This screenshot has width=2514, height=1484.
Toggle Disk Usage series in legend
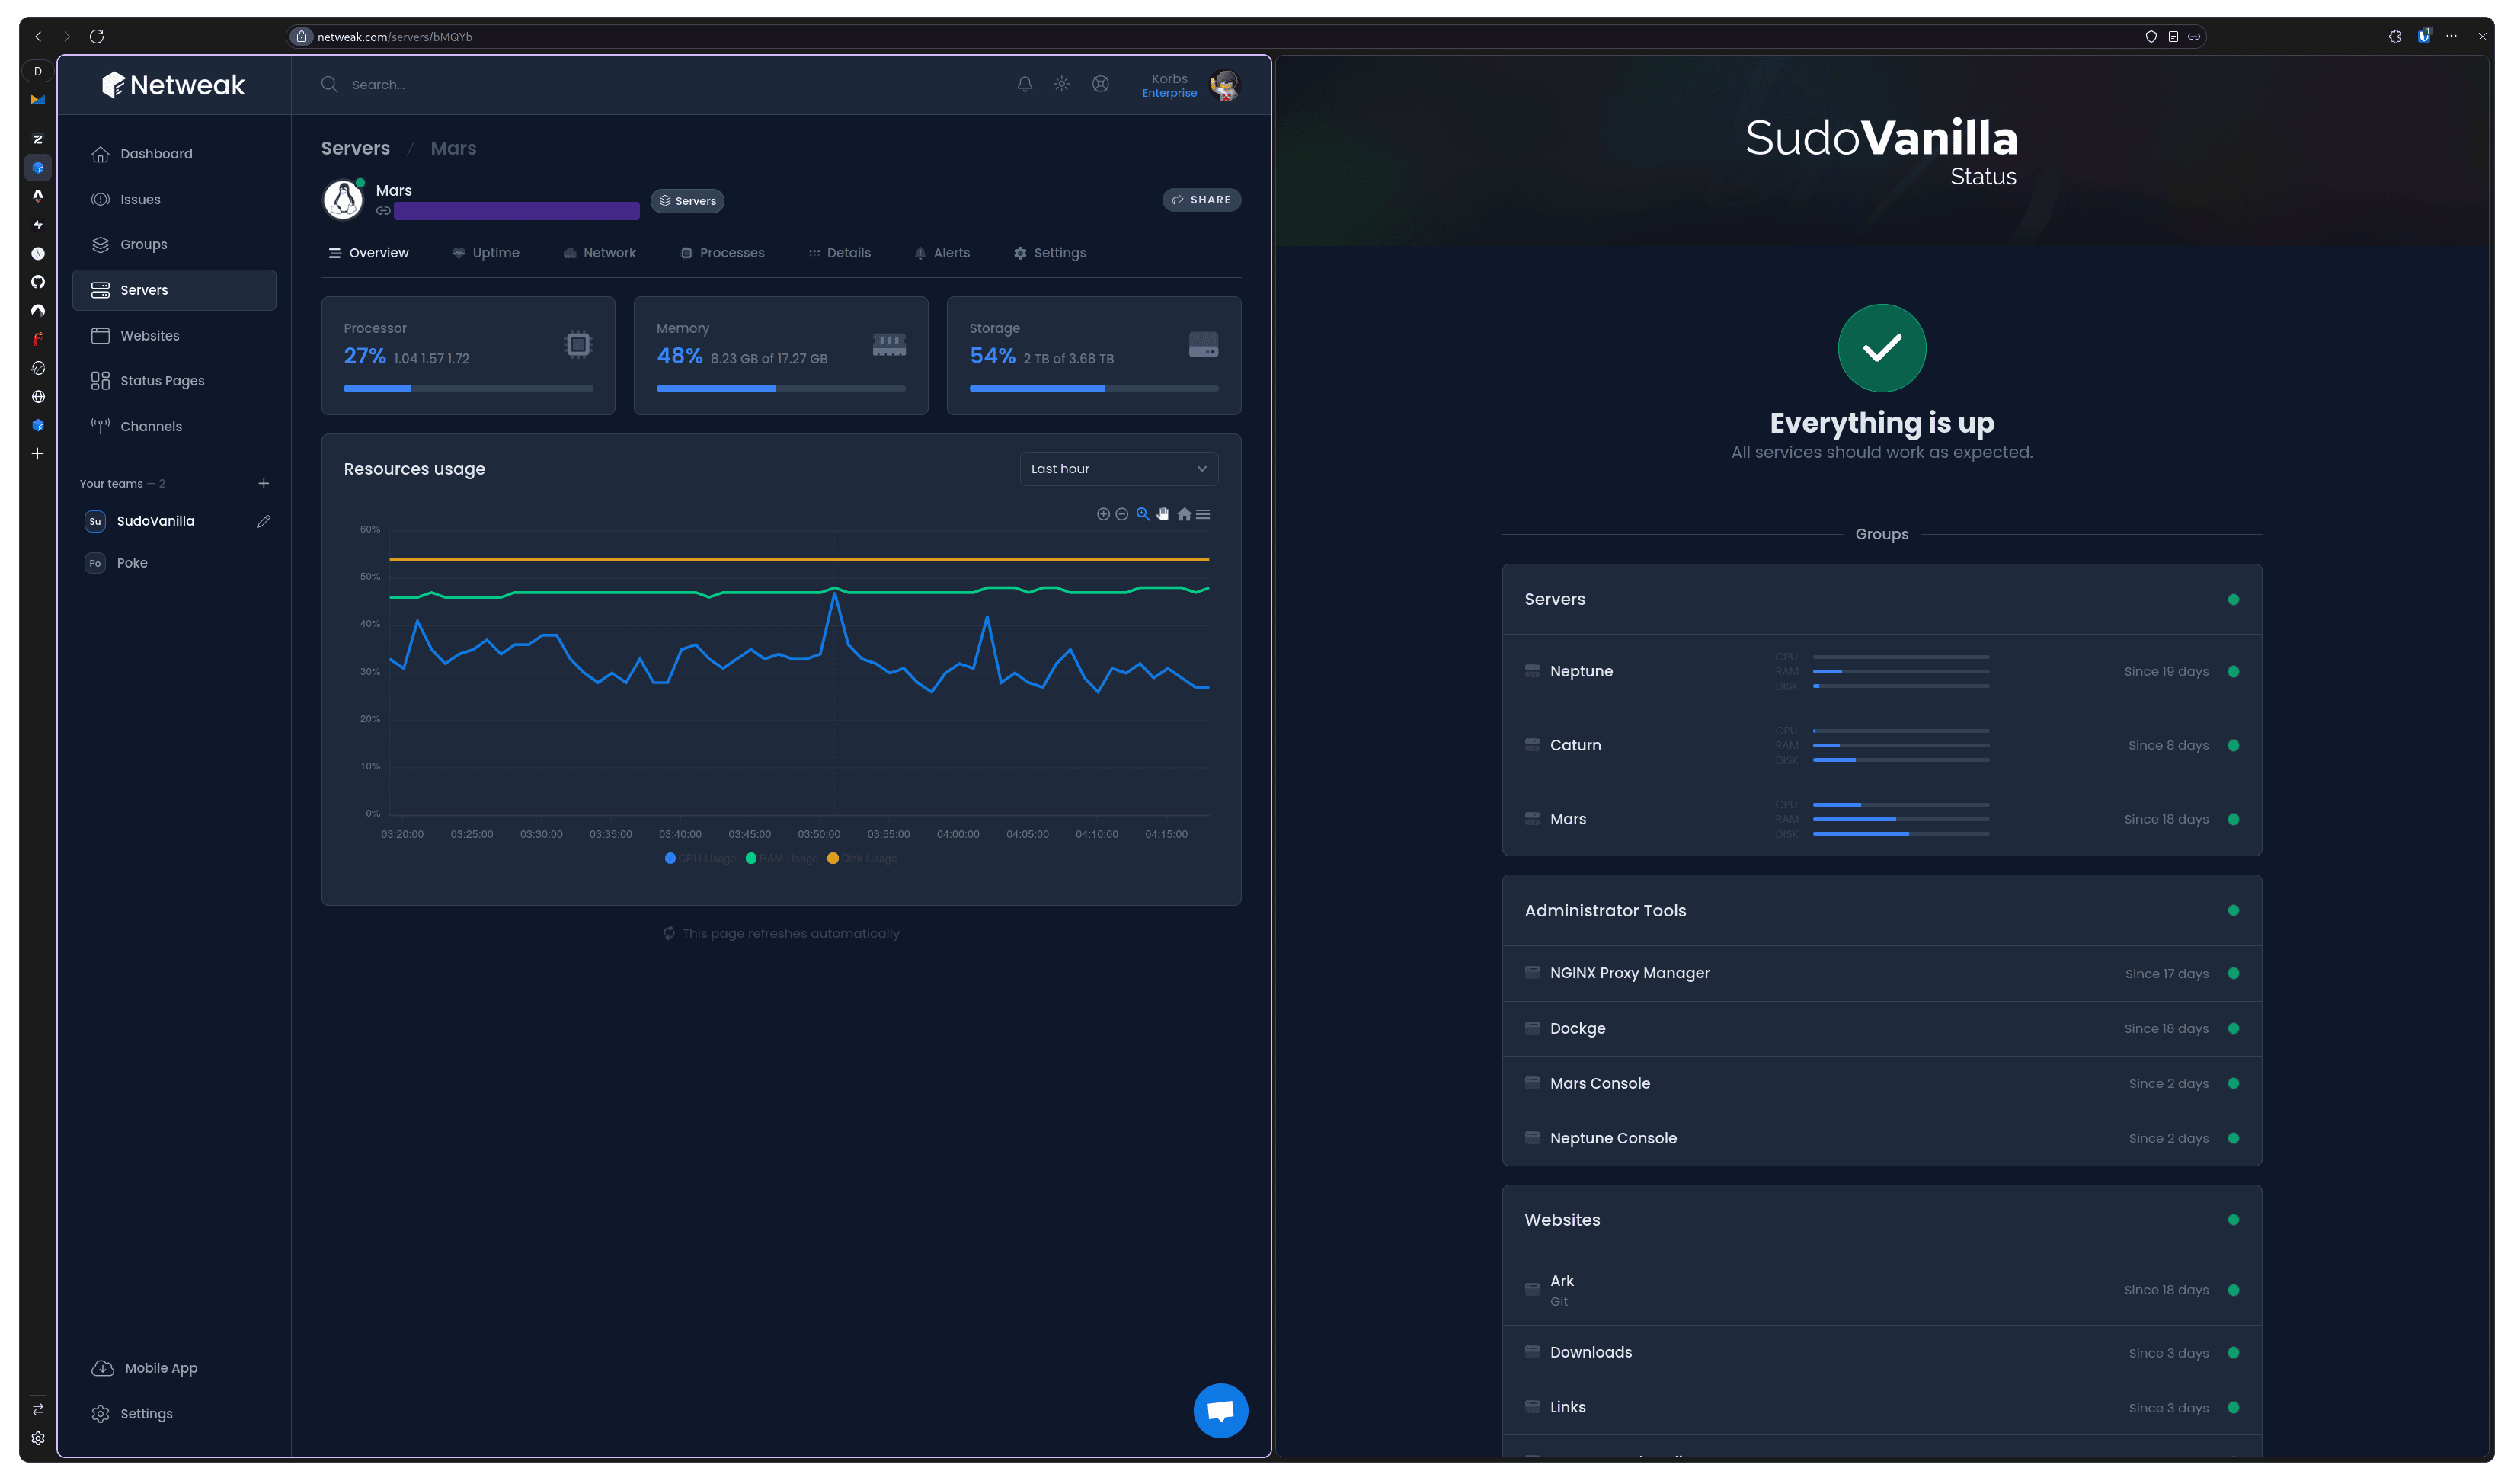click(x=862, y=858)
